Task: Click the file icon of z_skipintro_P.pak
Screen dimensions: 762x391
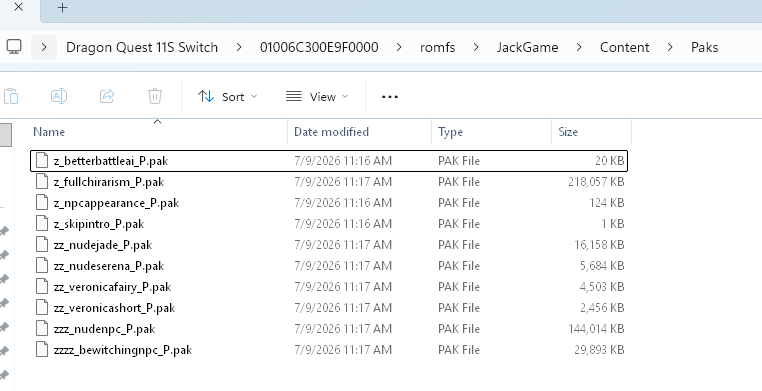Action: [x=42, y=224]
